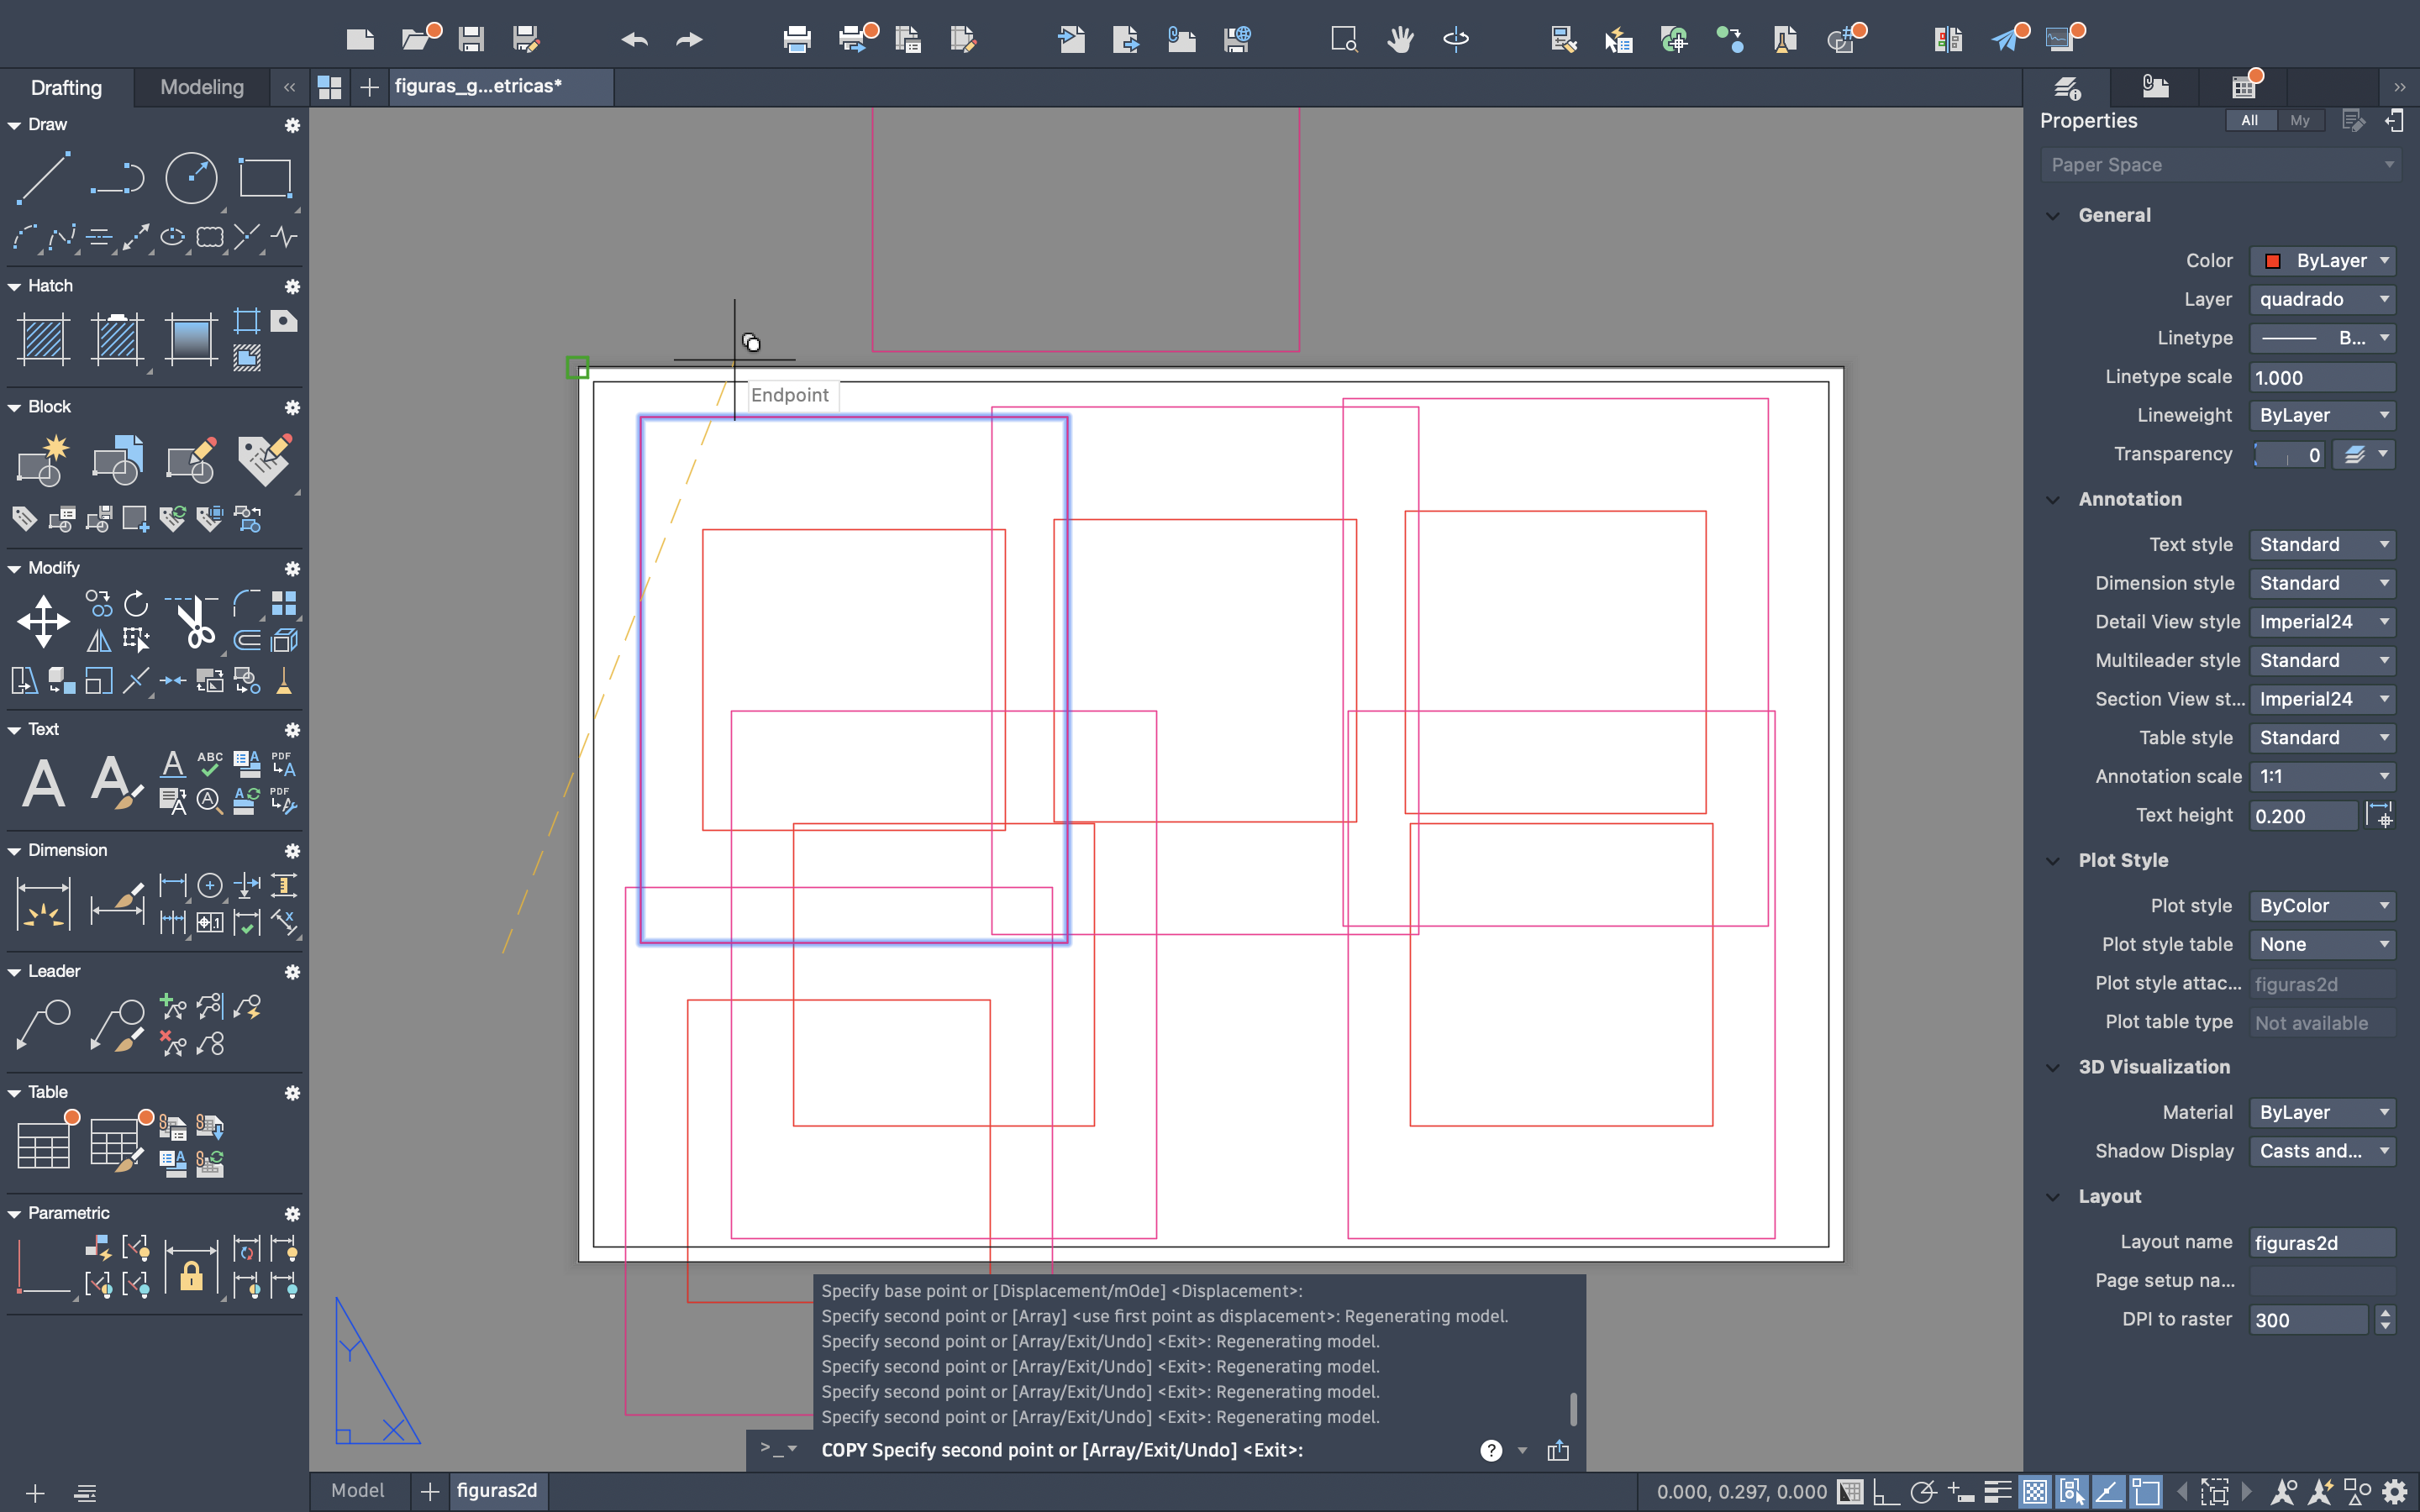
Task: Select the Circle draw tool
Action: click(190, 178)
